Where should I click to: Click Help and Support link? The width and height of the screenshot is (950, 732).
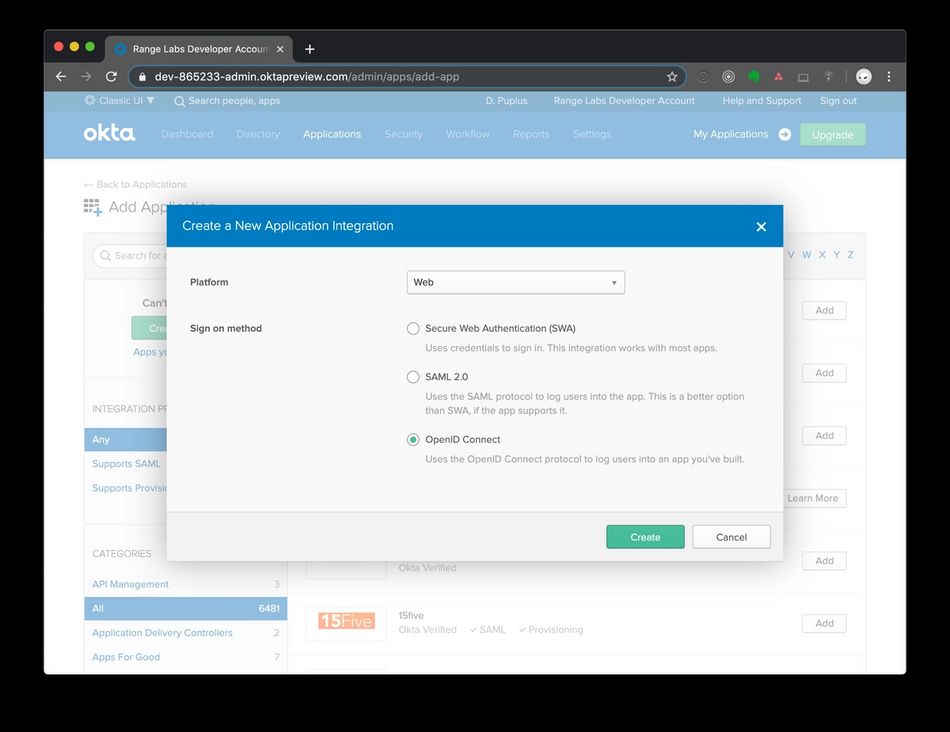click(762, 101)
